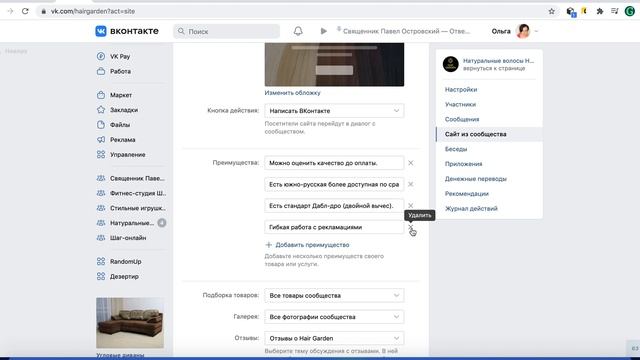Open community Стильные игрушк... in sidebar
The image size is (640, 360).
tap(138, 208)
